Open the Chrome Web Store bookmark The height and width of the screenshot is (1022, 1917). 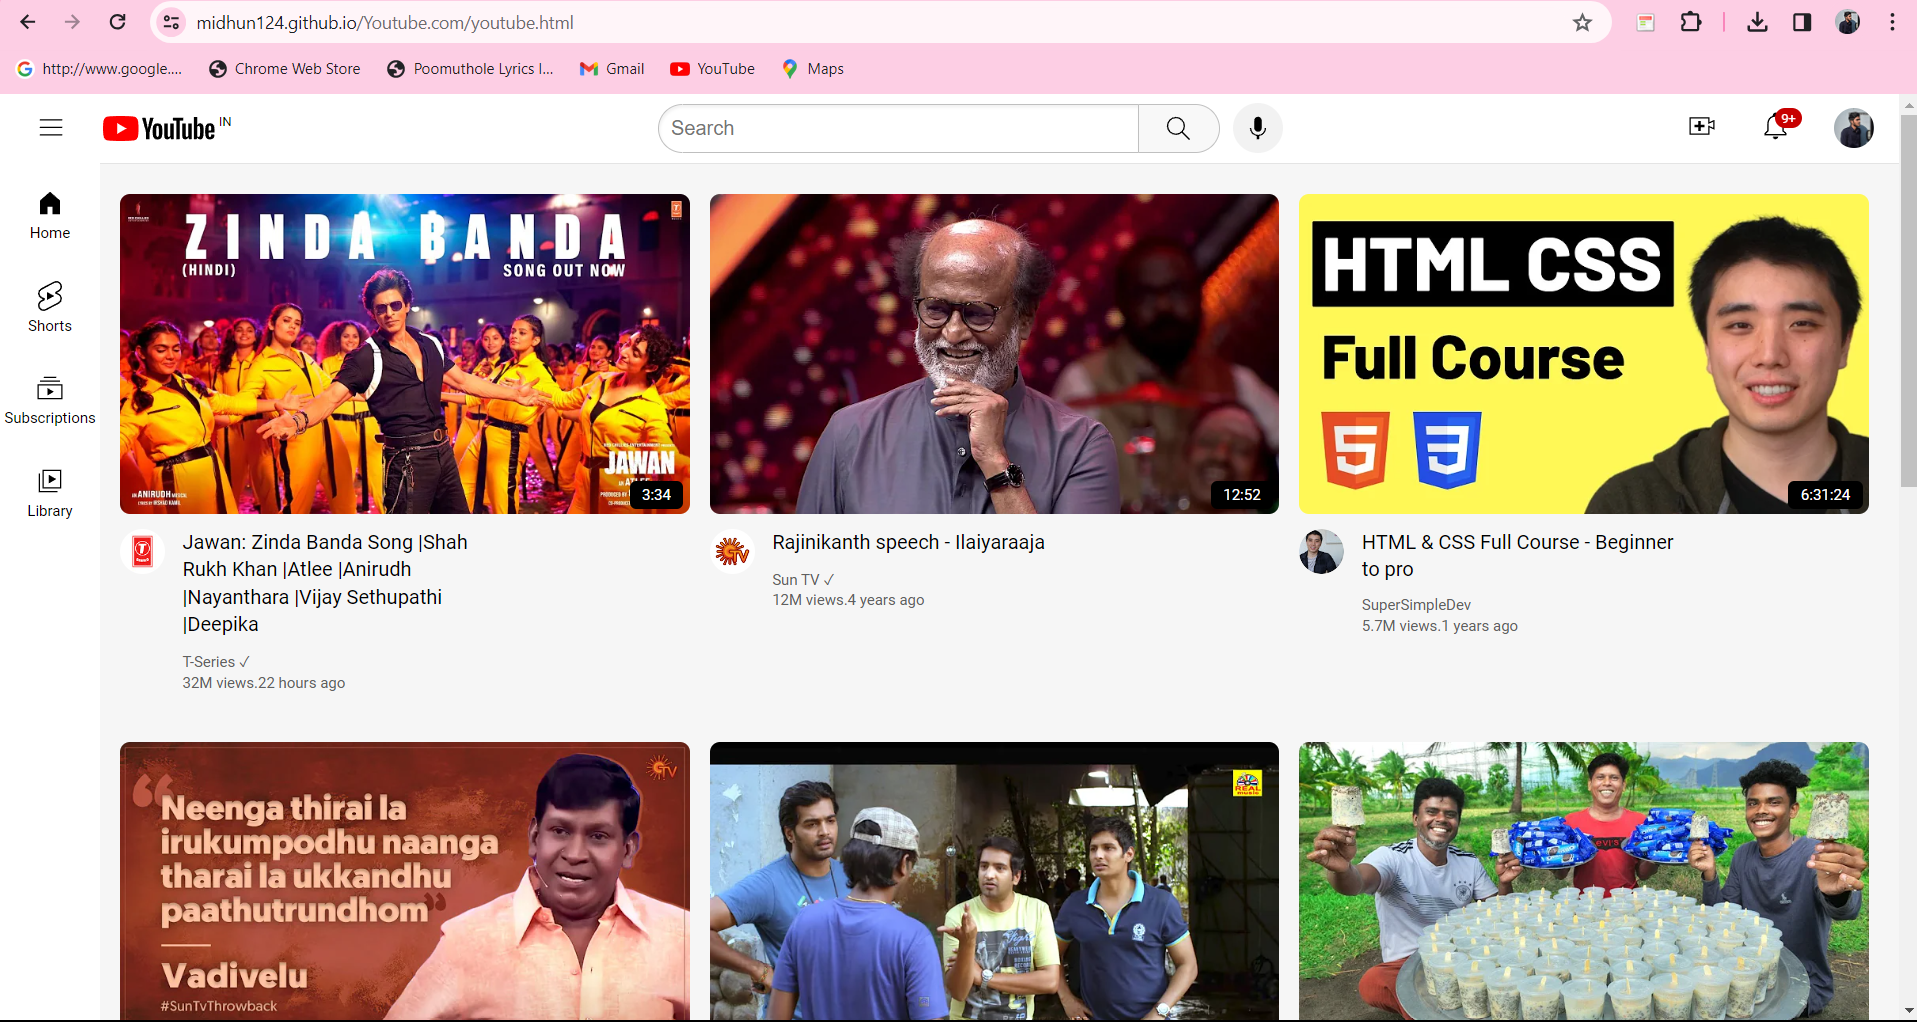coord(285,69)
